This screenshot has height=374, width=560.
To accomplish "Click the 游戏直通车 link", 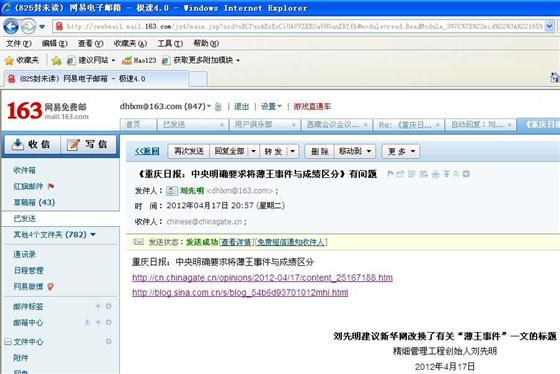I will click(x=312, y=106).
